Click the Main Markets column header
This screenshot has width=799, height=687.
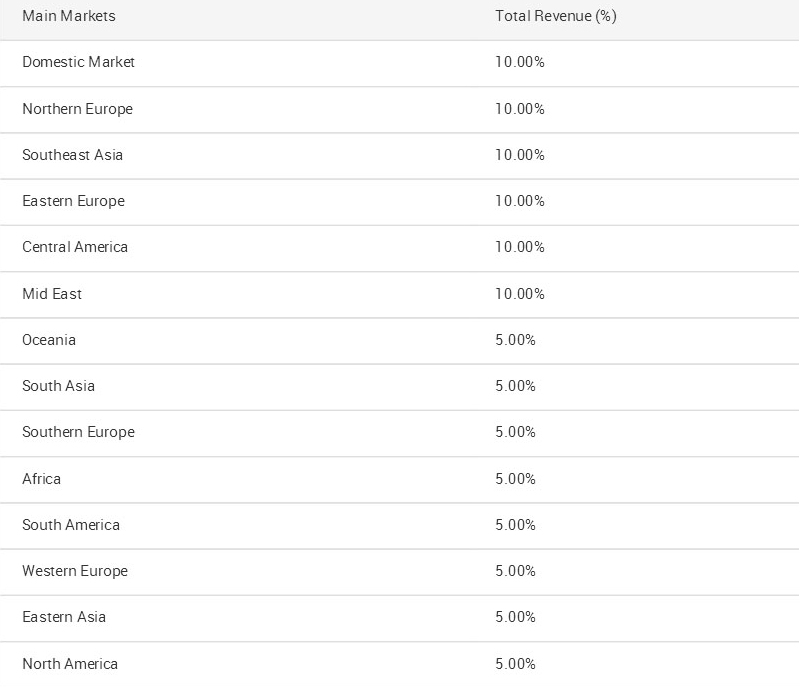(x=69, y=16)
